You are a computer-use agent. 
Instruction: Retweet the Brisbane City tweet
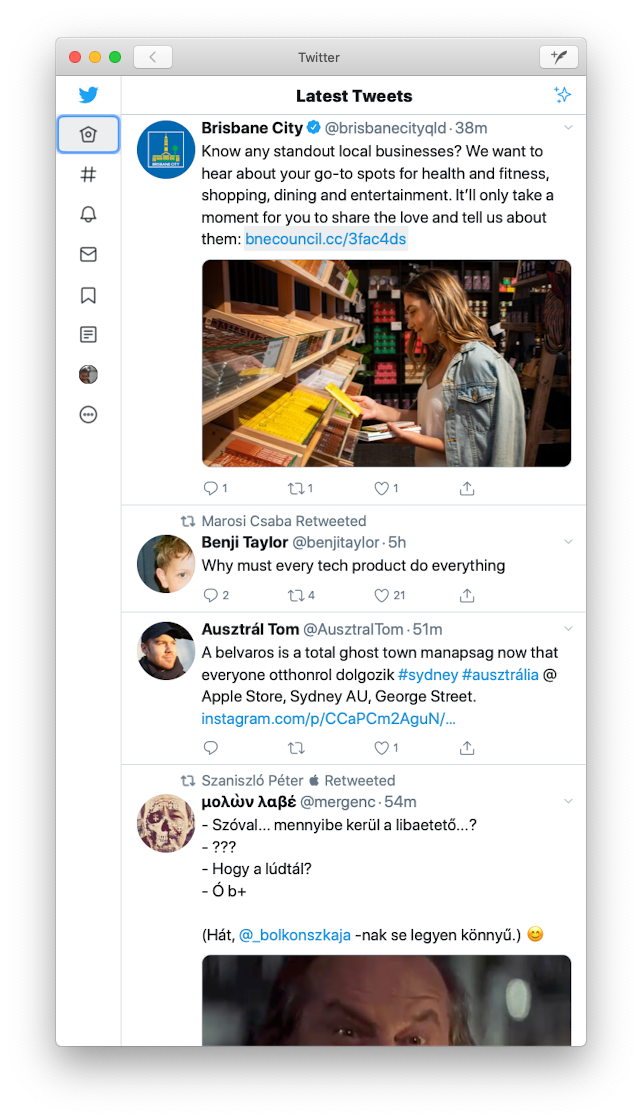pos(300,489)
